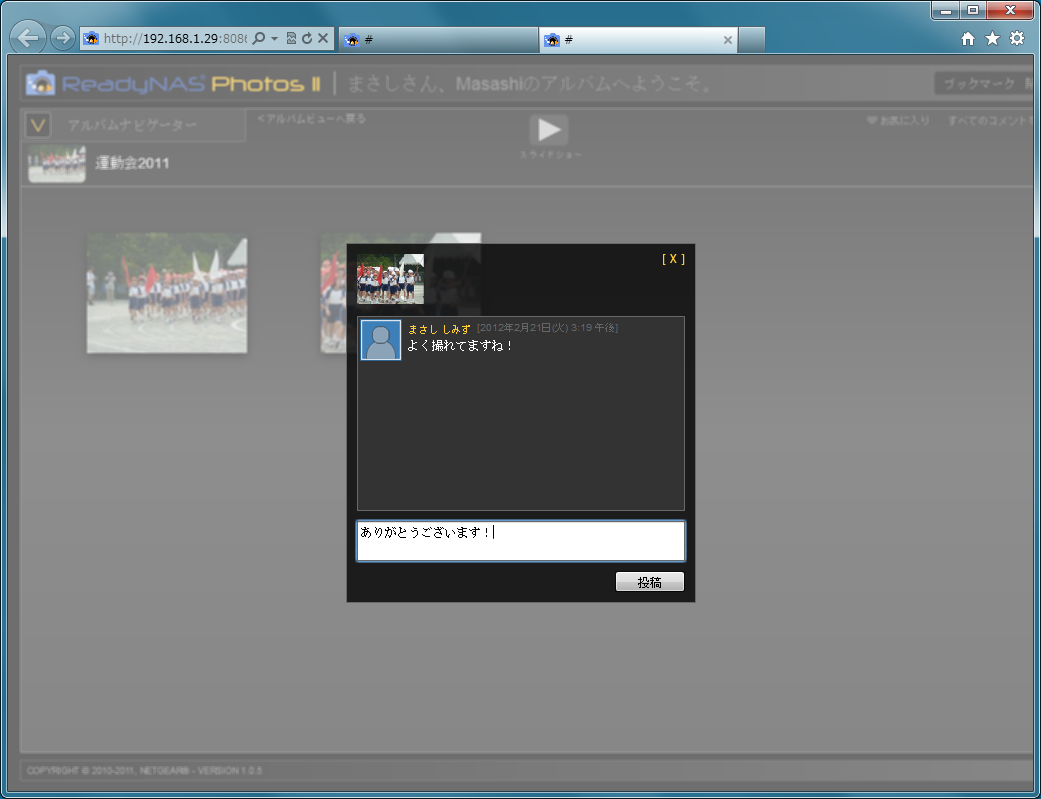1041x799 pixels.
Task: Click the commenter name まさし しみず
Action: coord(438,328)
